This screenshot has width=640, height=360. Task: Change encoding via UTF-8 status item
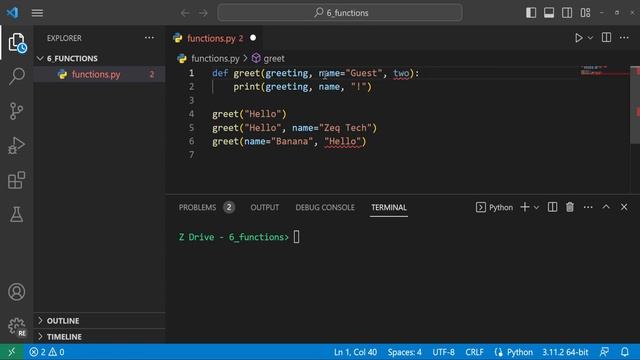coord(443,352)
